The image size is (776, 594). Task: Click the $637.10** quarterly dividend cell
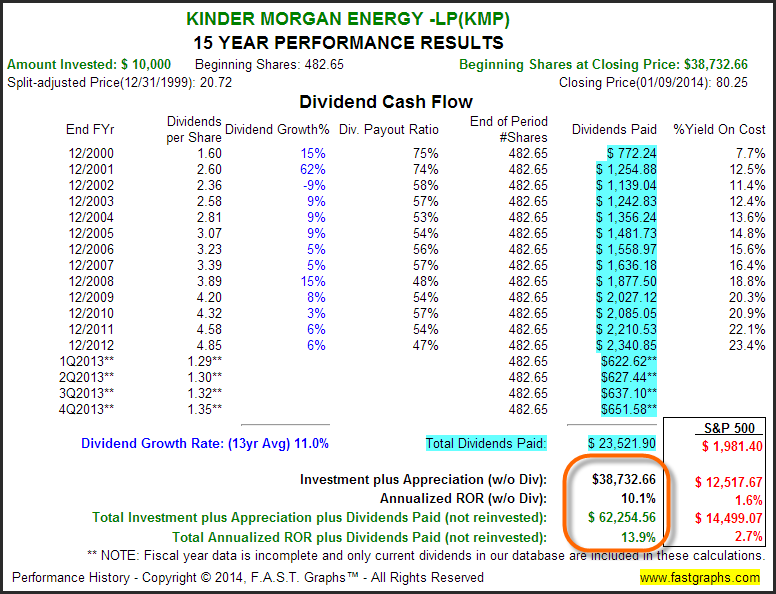tap(629, 393)
